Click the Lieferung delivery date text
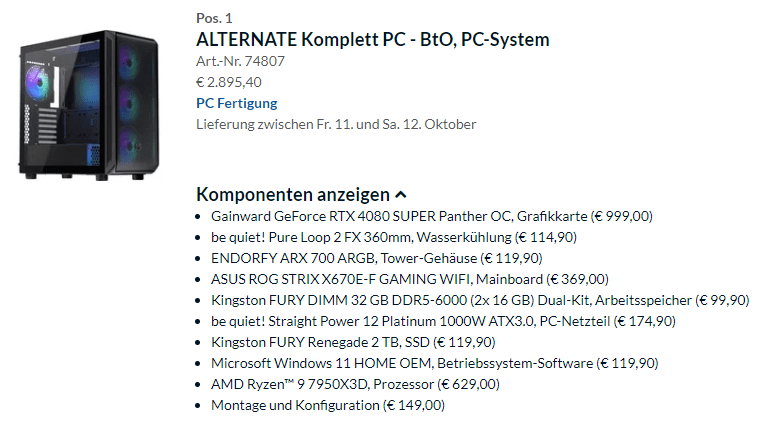This screenshot has width=775, height=432. click(x=336, y=124)
